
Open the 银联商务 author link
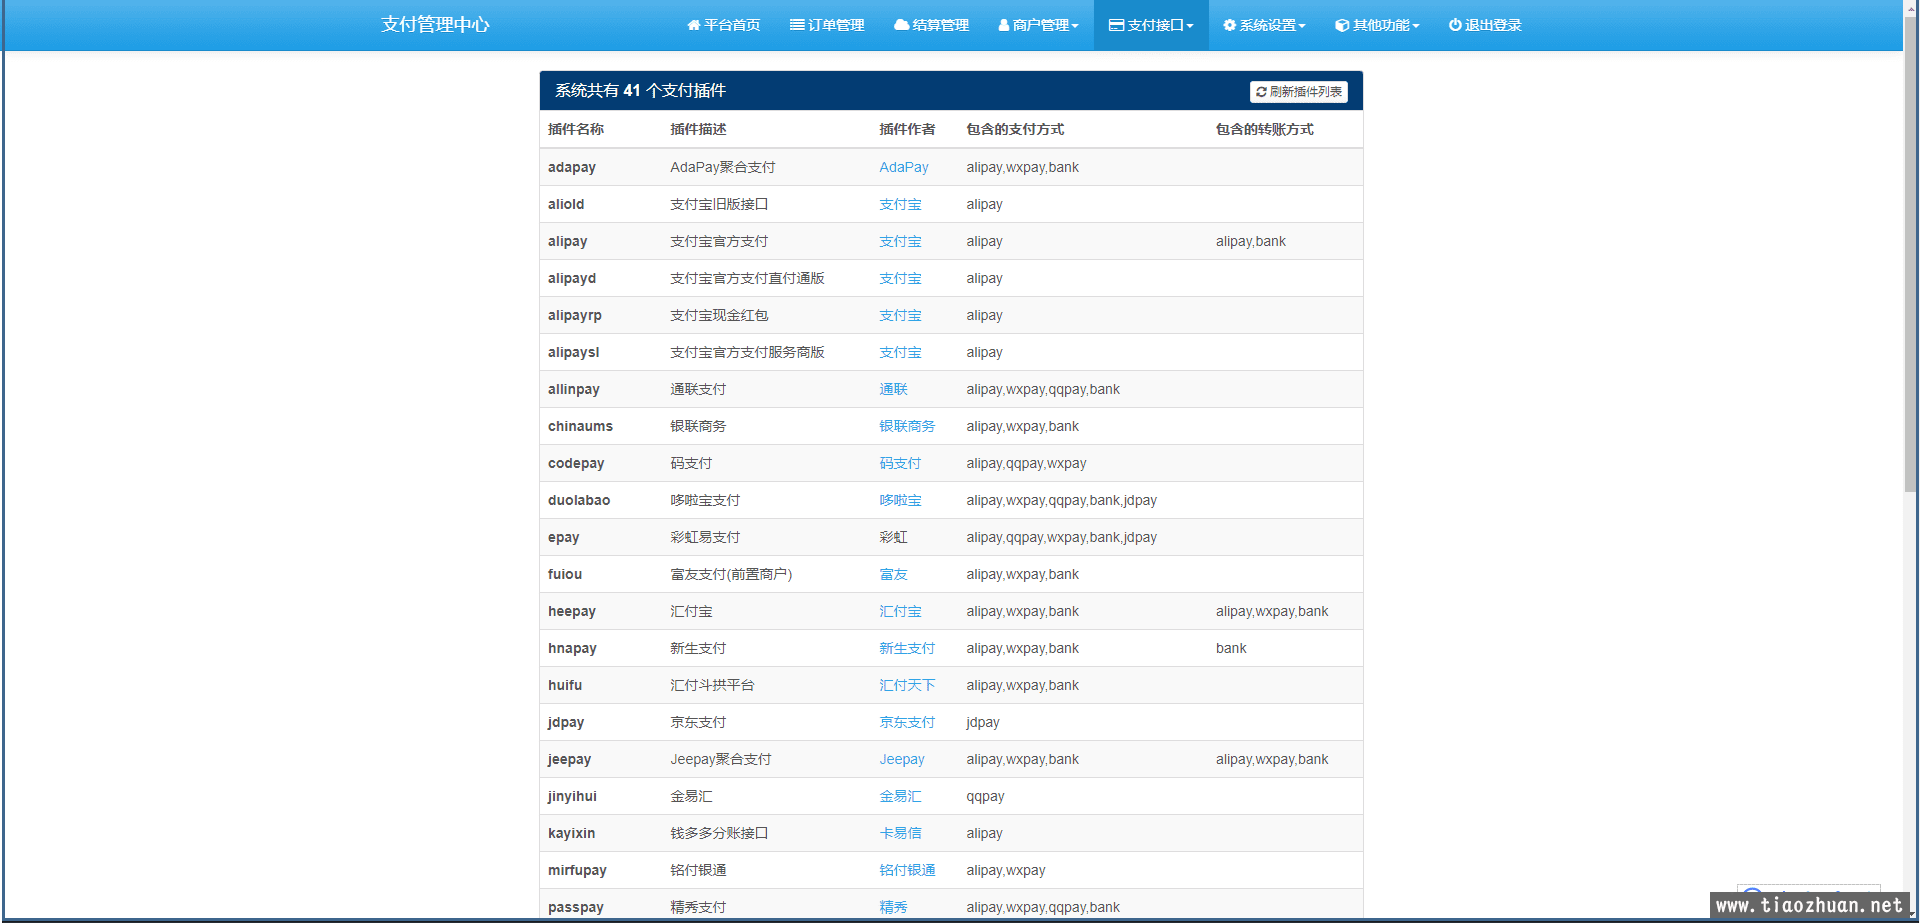[907, 426]
